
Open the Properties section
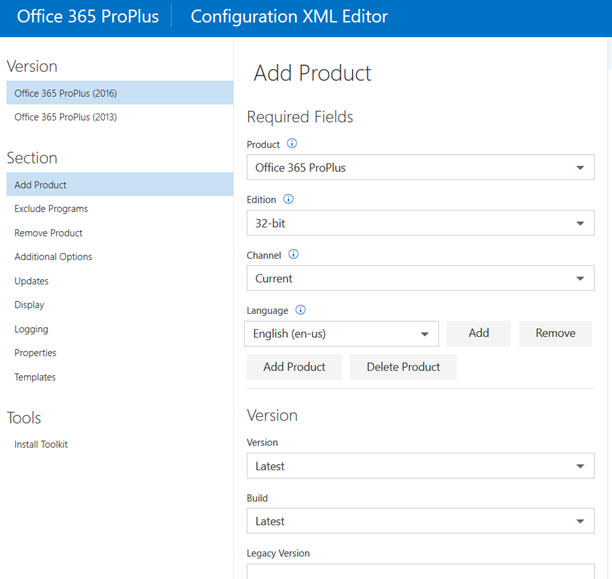(x=120, y=353)
